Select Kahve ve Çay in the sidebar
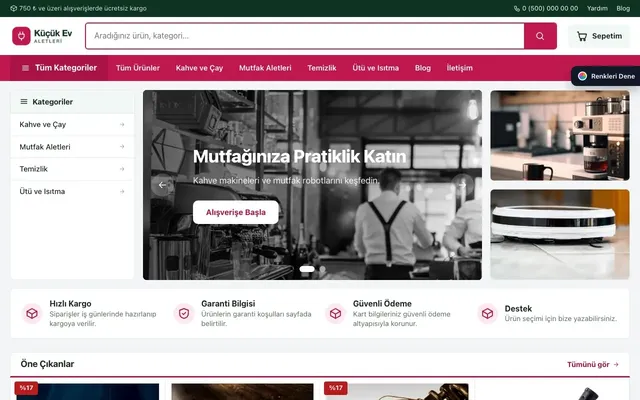 (x=72, y=124)
